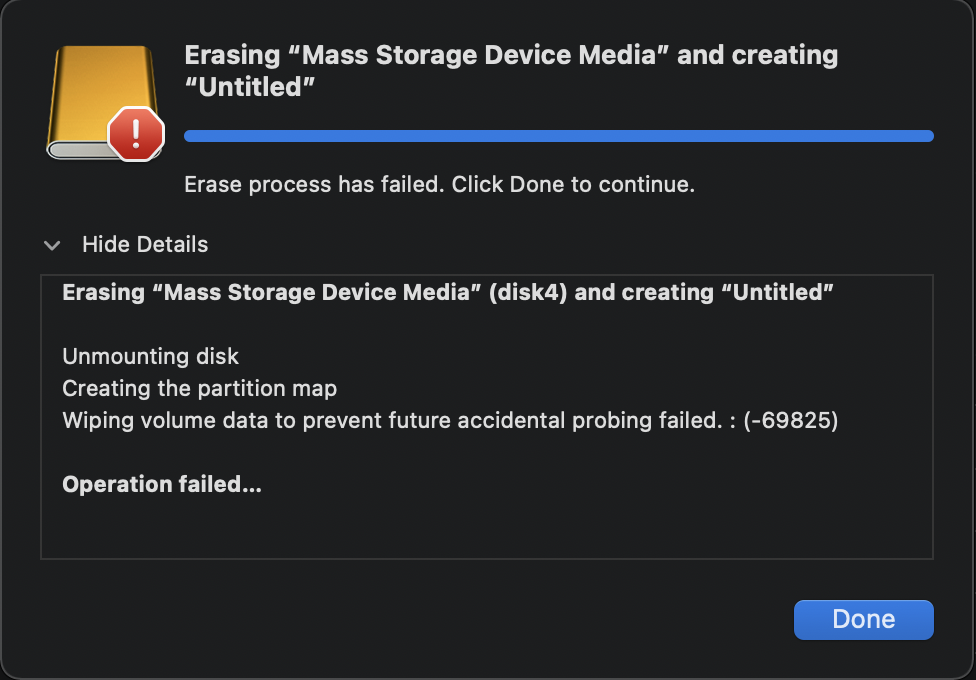This screenshot has height=680, width=976.
Task: Click the "Erase process has failed" status text
Action: pyautogui.click(x=315, y=185)
